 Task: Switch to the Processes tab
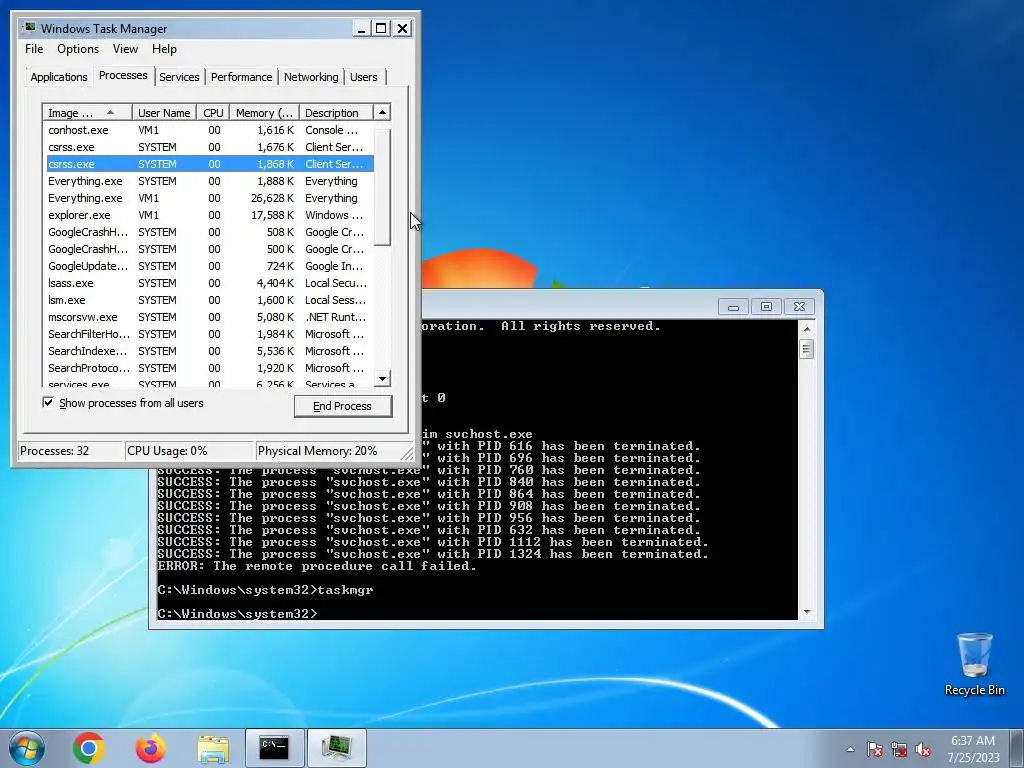123,75
